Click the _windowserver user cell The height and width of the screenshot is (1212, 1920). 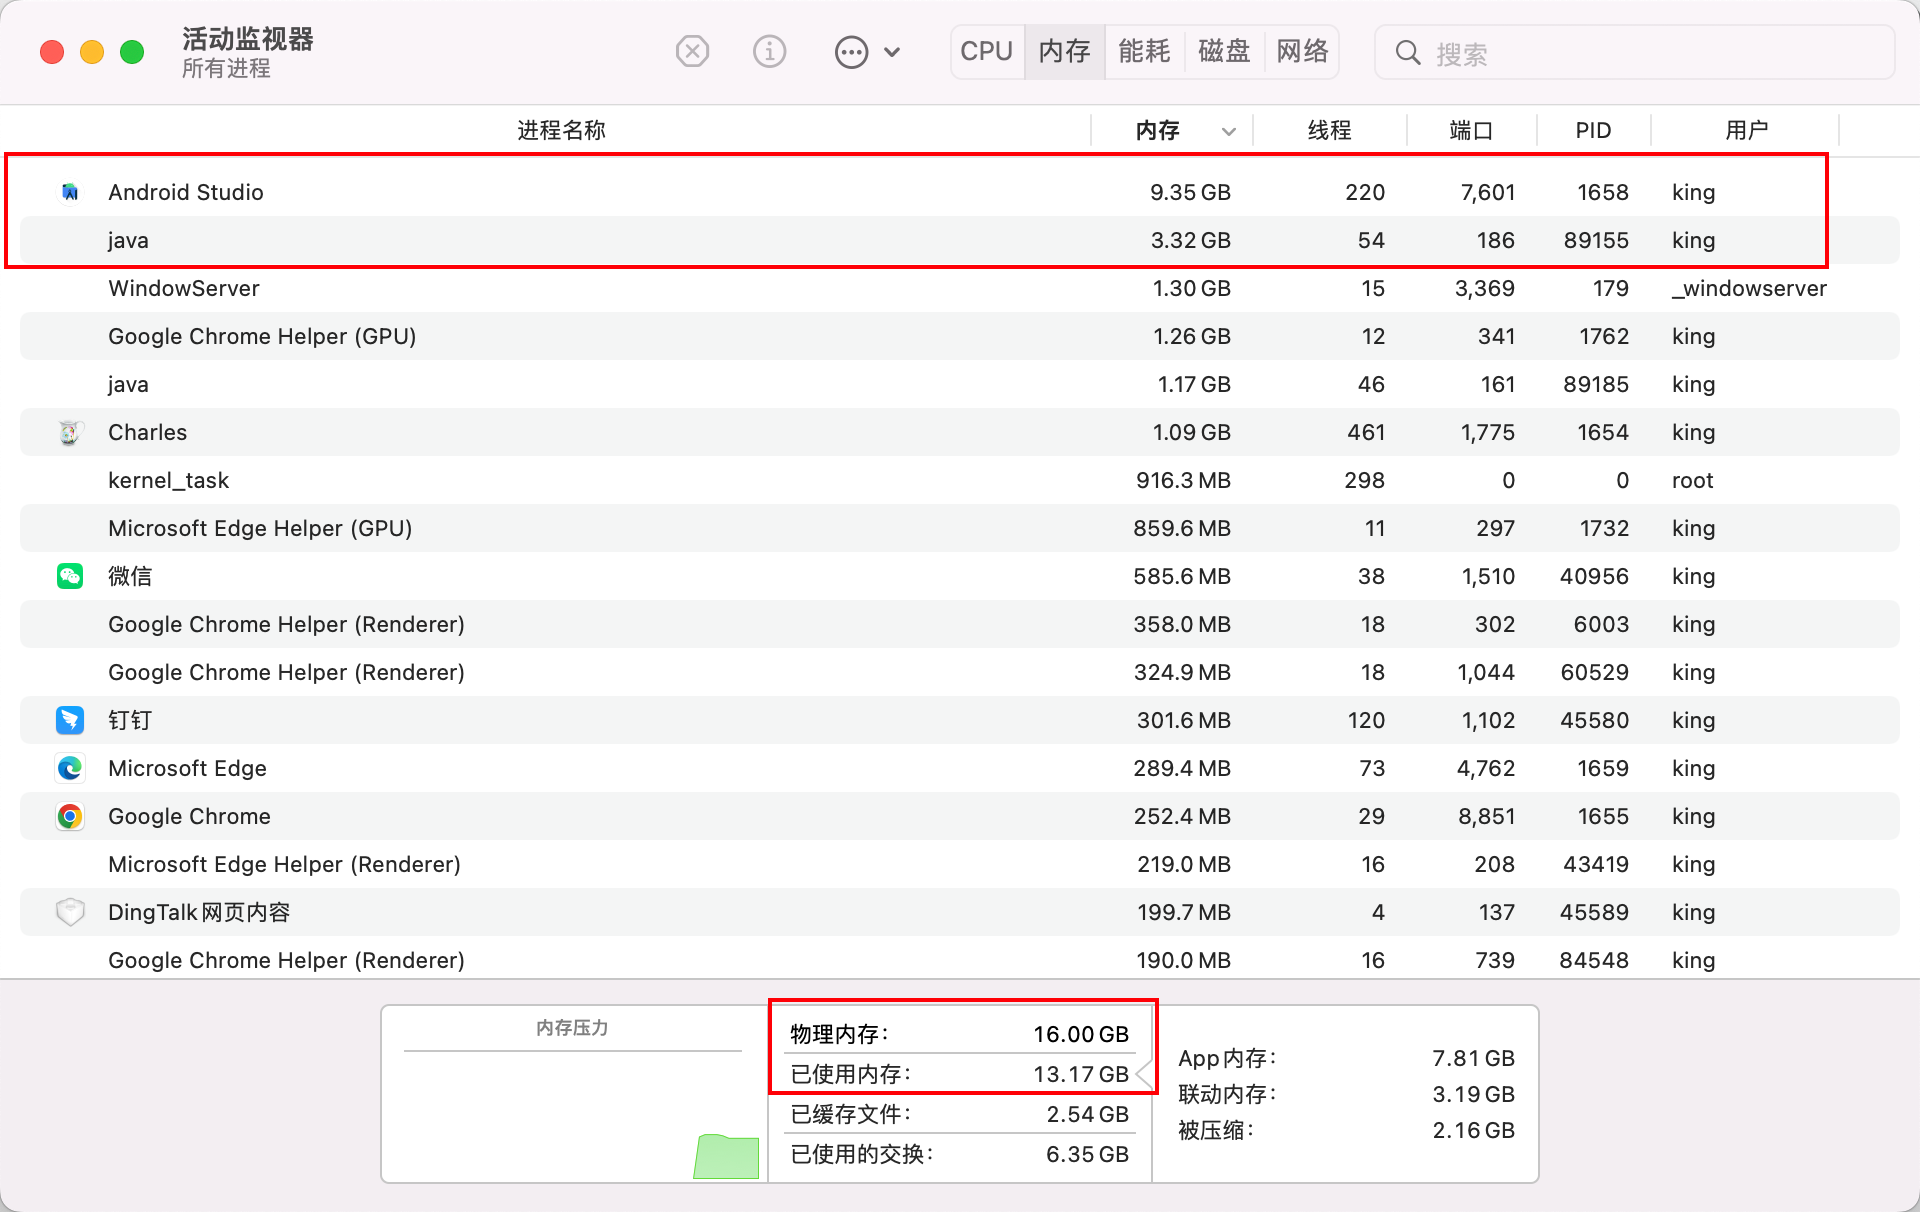[1749, 288]
